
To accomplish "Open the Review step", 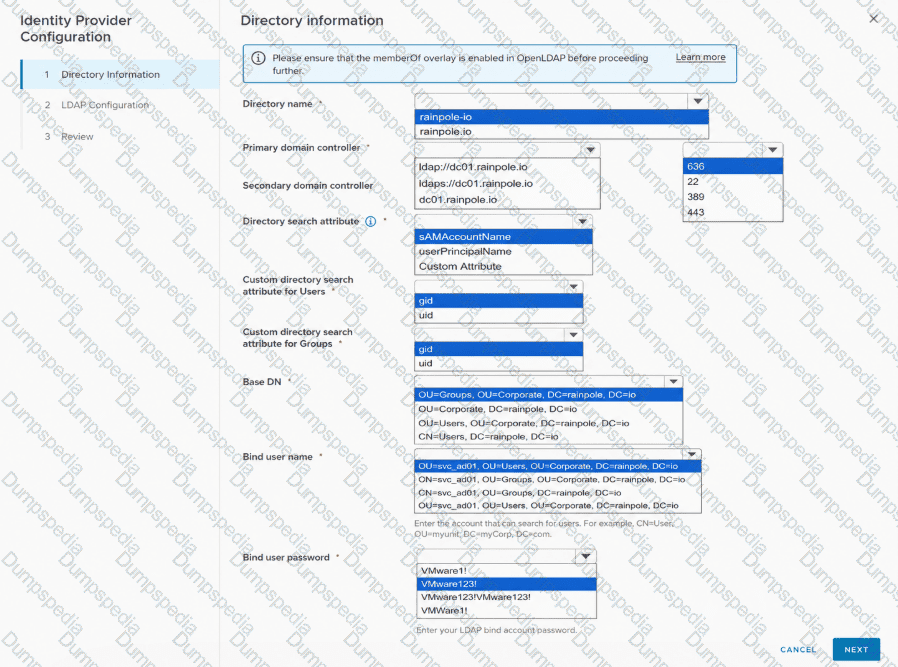I will pyautogui.click(x=77, y=136).
